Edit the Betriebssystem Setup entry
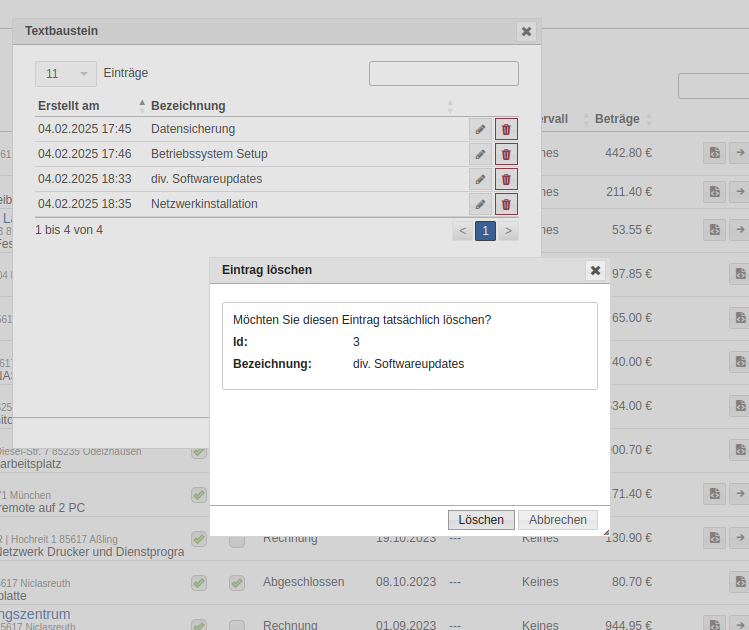Image resolution: width=749 pixels, height=630 pixels. [x=481, y=154]
